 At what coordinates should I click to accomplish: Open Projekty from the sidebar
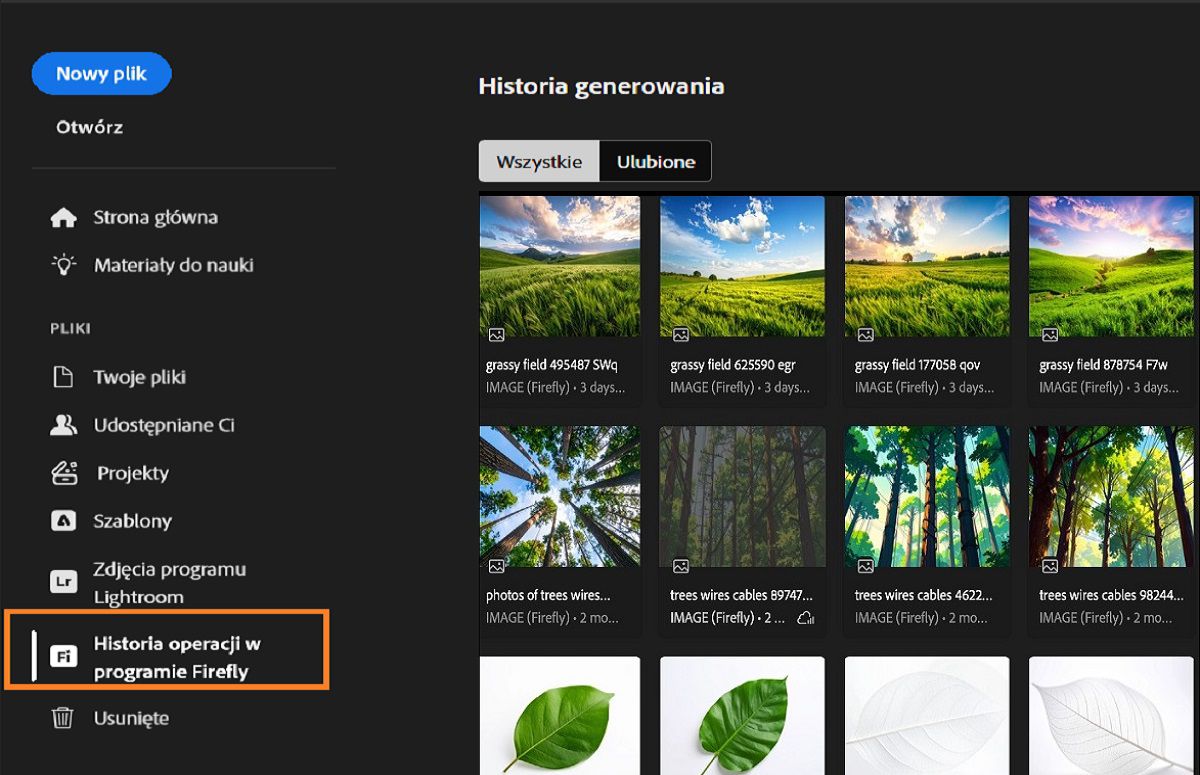pyautogui.click(x=133, y=473)
